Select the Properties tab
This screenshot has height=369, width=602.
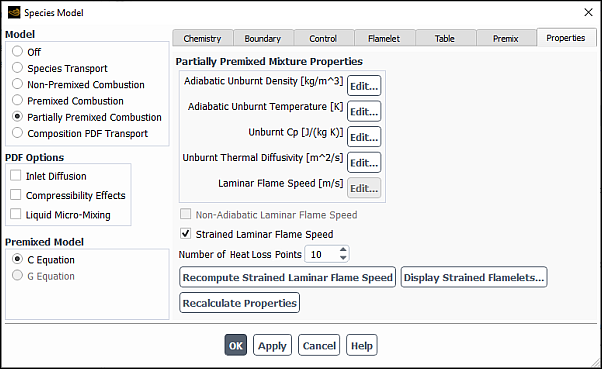point(566,38)
